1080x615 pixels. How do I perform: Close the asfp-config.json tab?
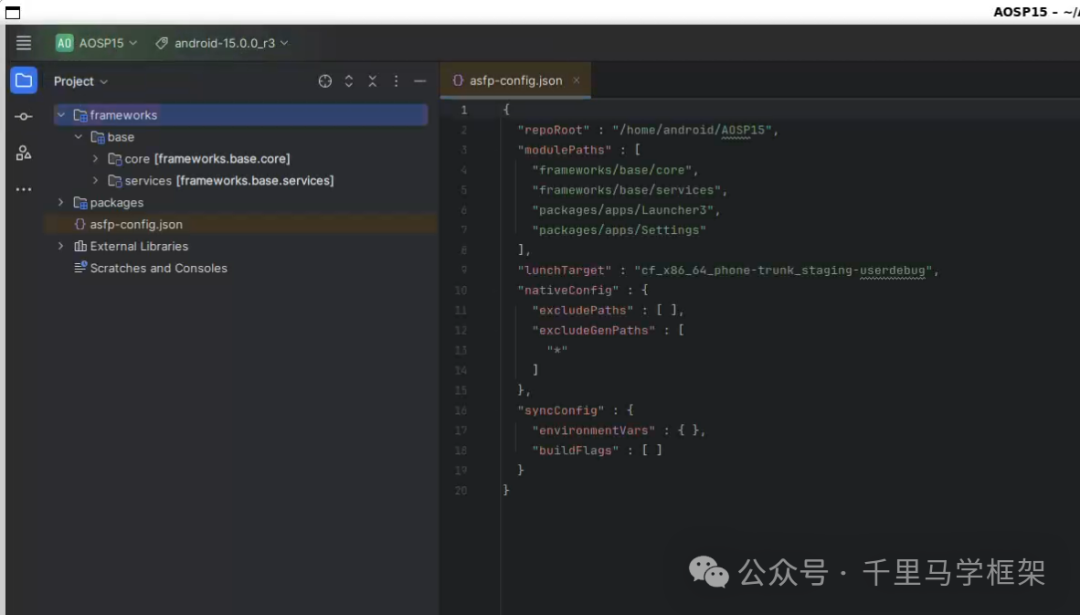[577, 81]
